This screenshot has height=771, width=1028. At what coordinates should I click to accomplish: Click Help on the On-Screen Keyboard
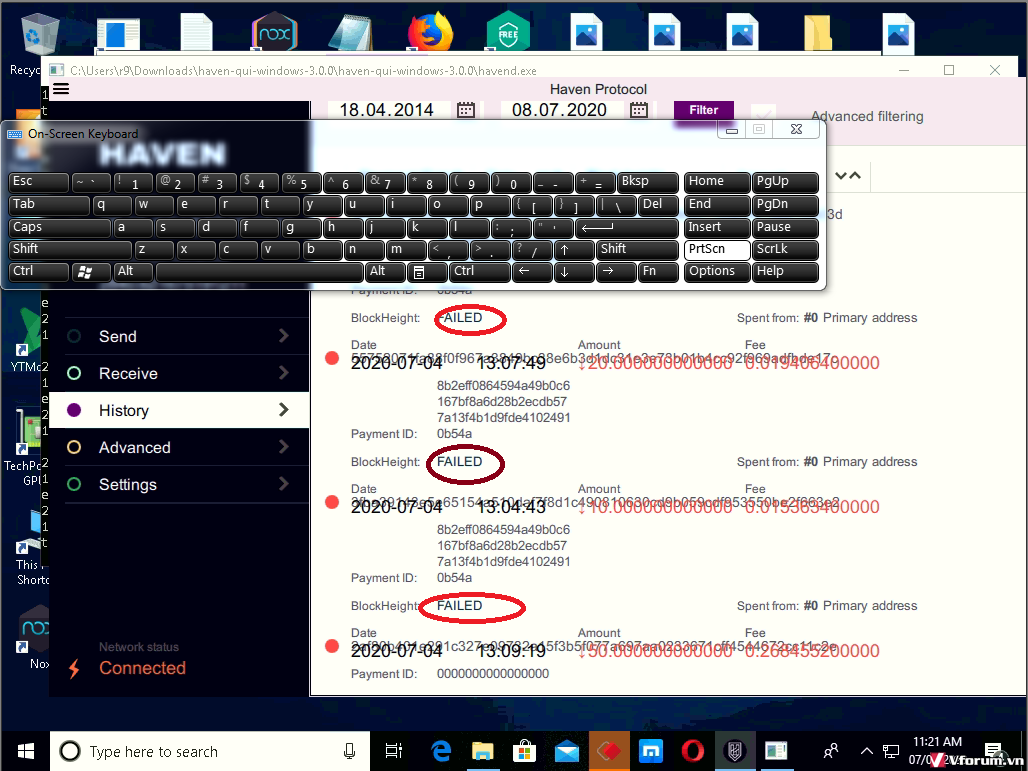[785, 272]
